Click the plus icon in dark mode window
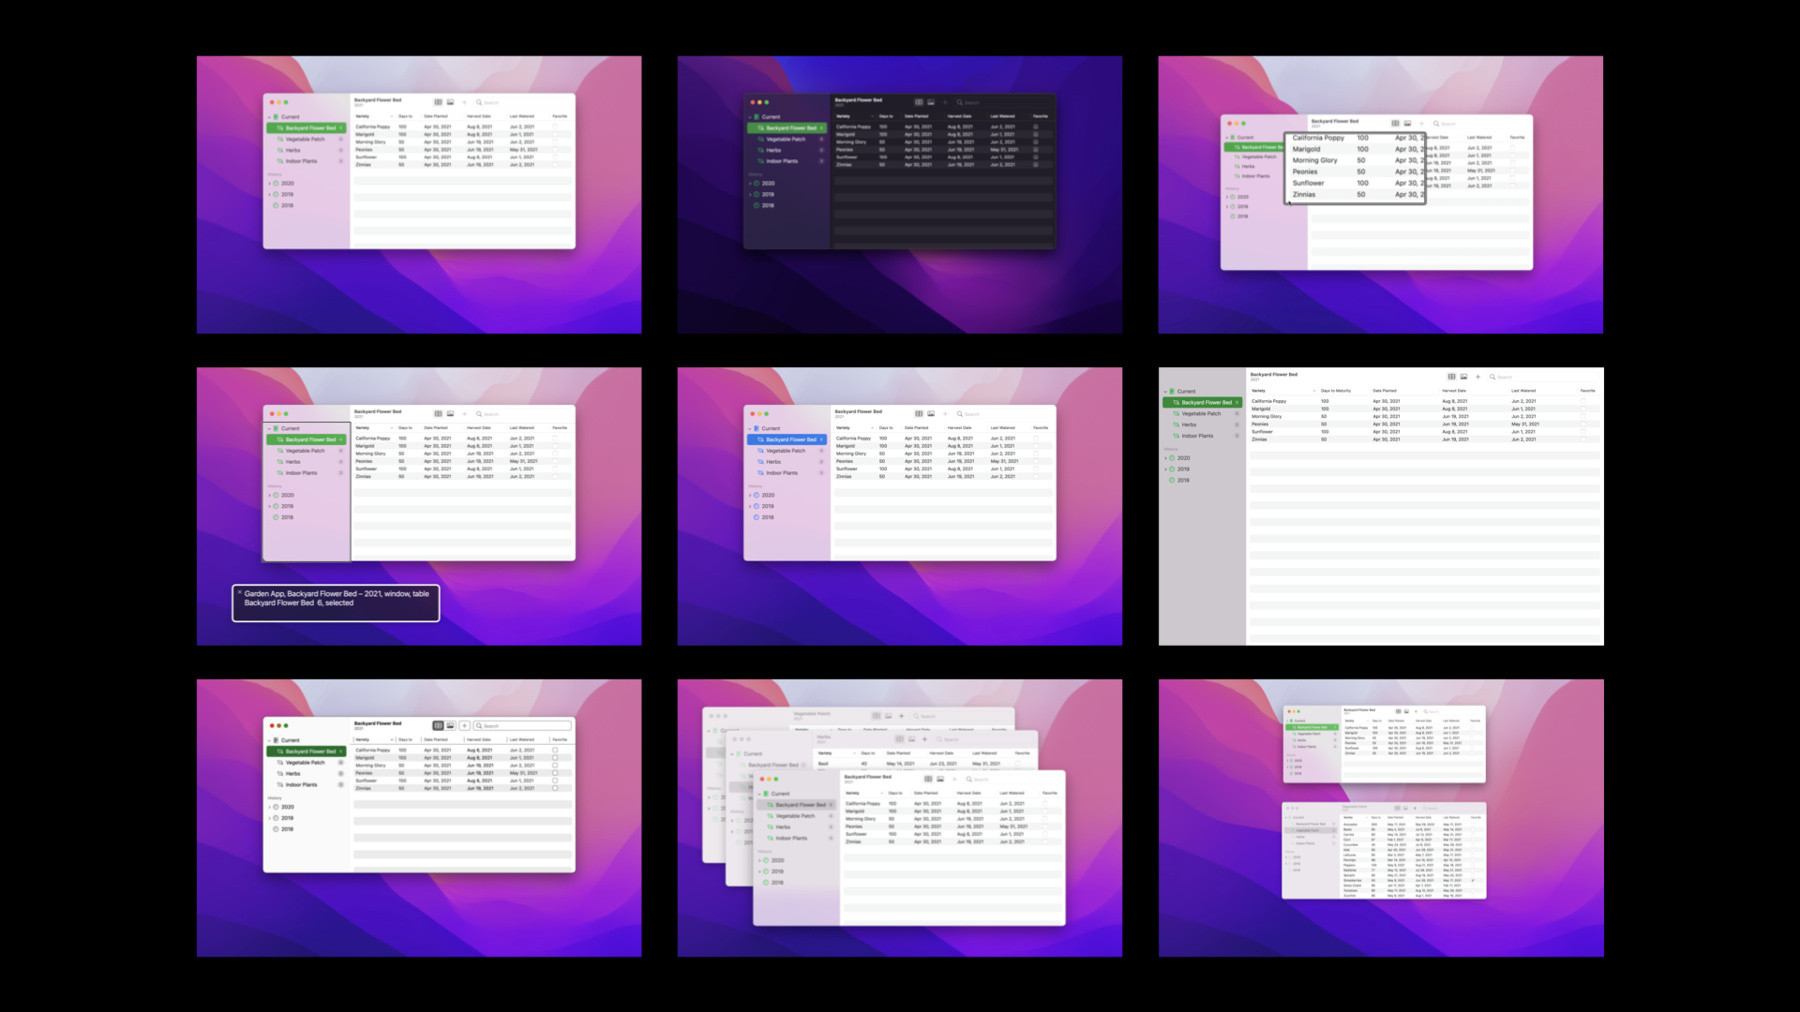 point(945,102)
